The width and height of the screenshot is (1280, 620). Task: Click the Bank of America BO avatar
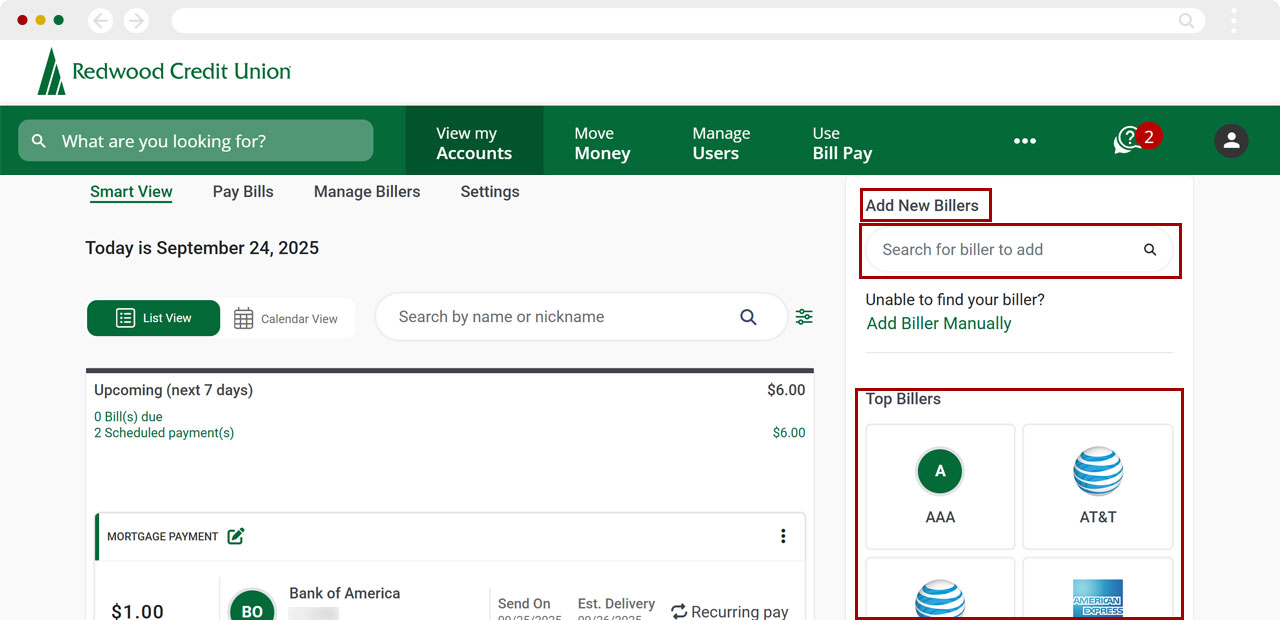[251, 605]
